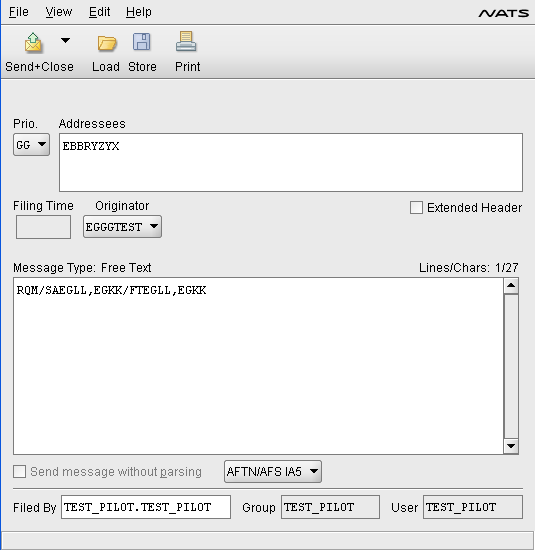This screenshot has height=550, width=535.
Task: Open the AFTN/AFS IA5 format dropdown
Action: coord(273,471)
